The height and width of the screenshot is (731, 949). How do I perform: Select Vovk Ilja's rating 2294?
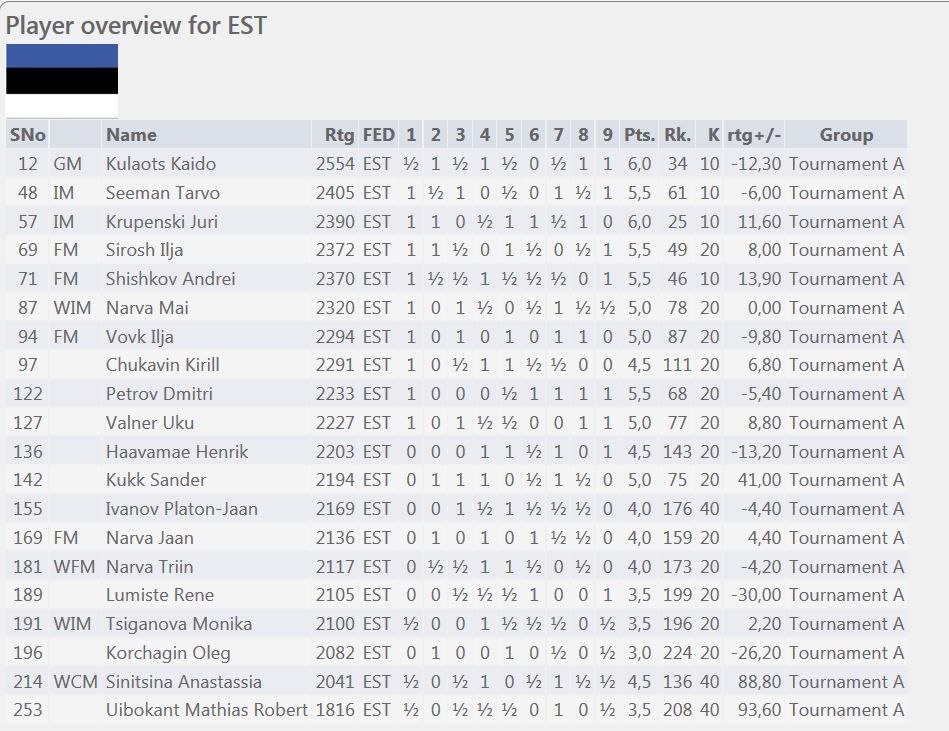[335, 336]
